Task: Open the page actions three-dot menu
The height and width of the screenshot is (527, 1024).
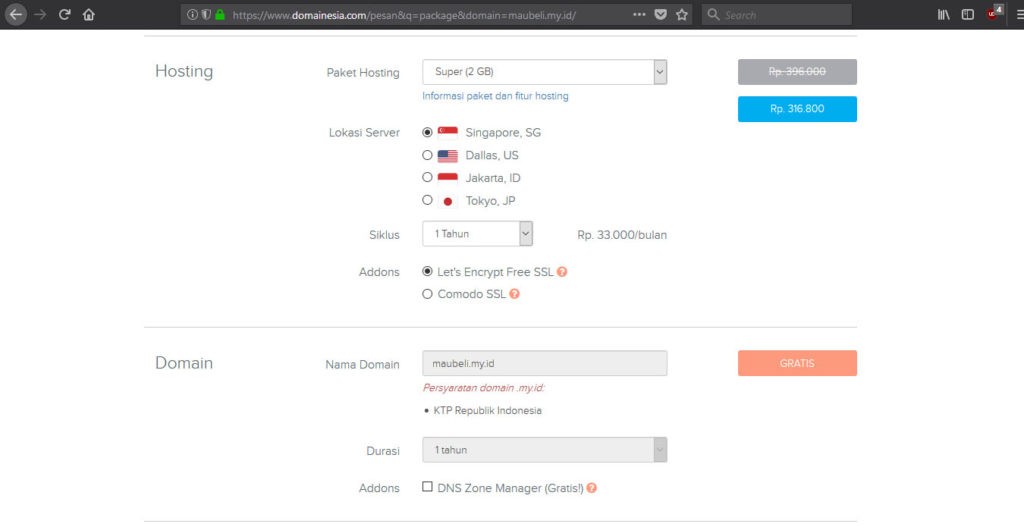Action: tap(639, 14)
